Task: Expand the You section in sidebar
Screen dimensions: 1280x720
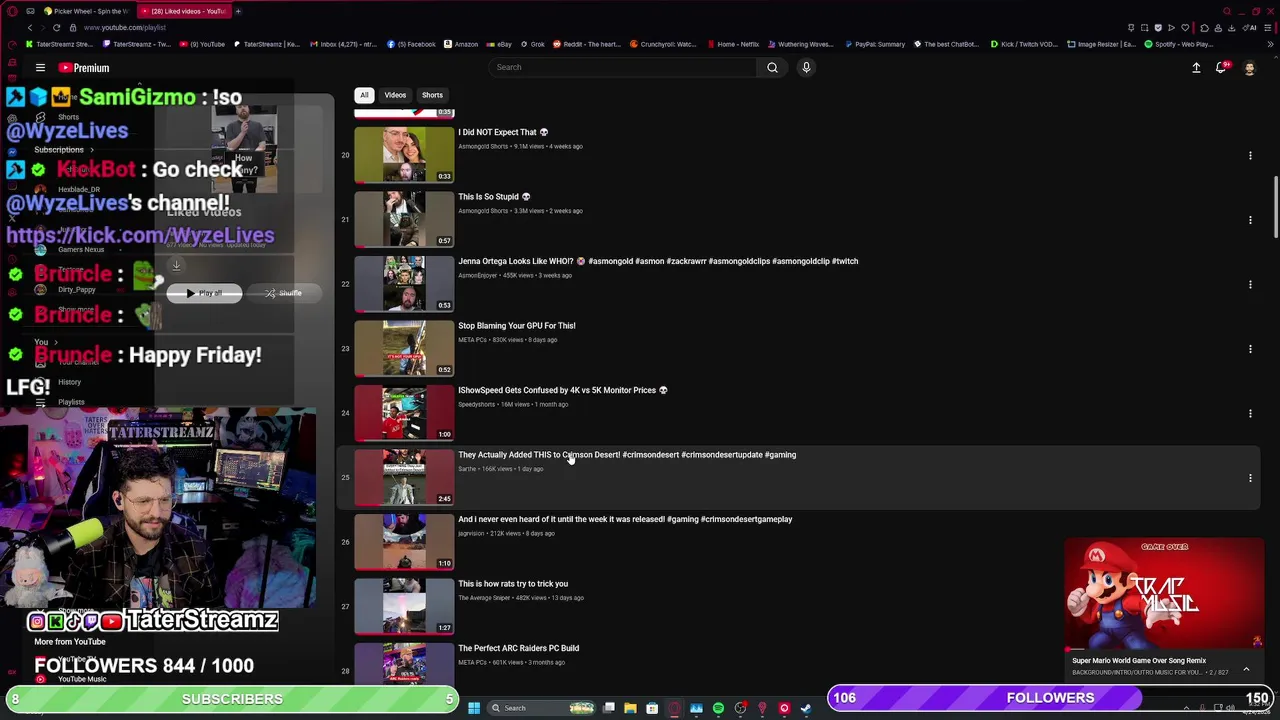Action: tap(46, 342)
